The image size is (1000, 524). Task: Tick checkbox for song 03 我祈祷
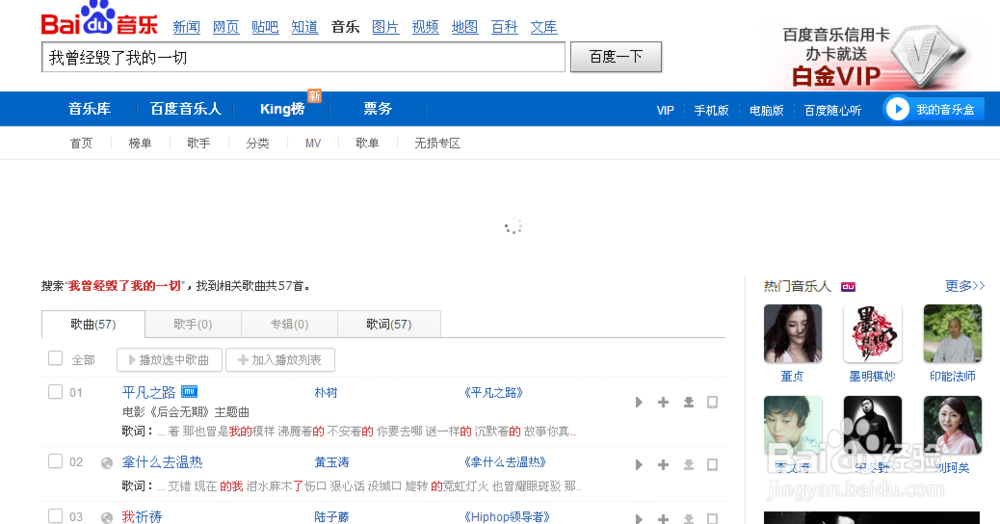[55, 516]
